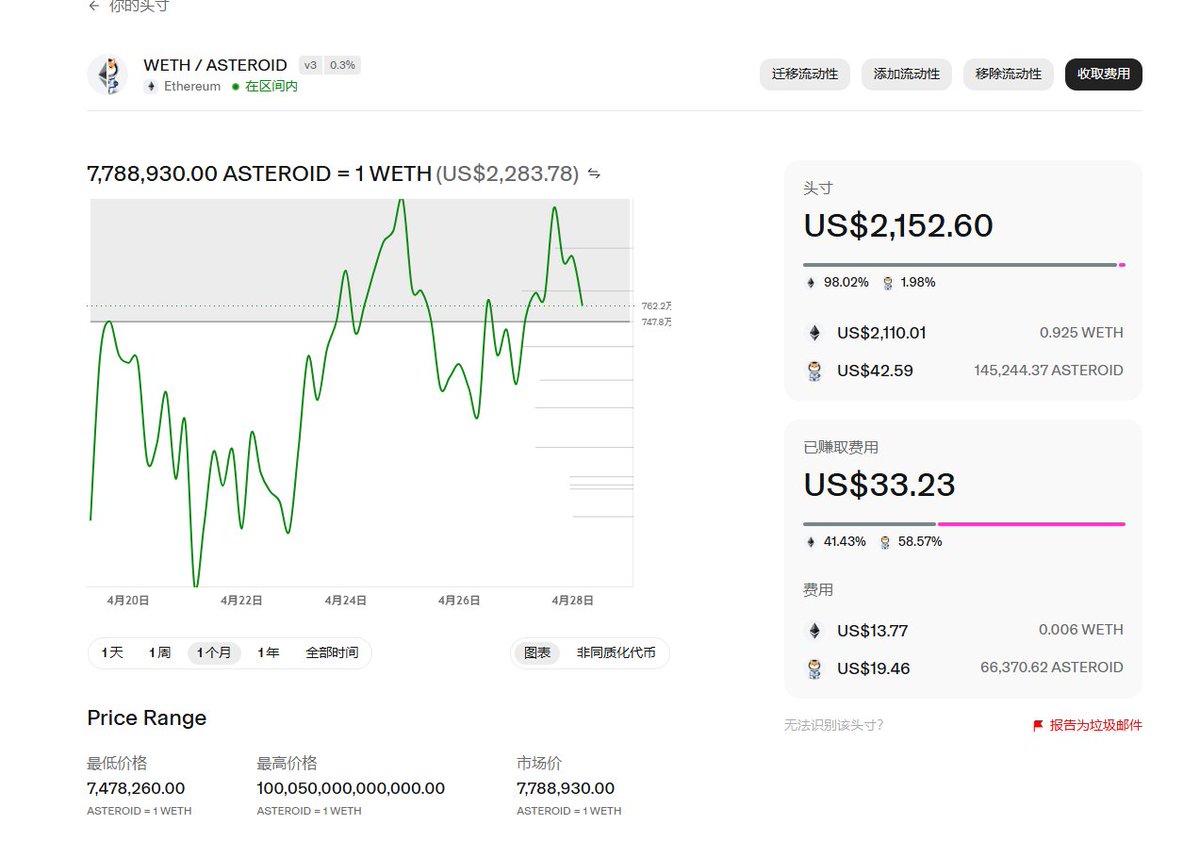Click the red flag report icon
This screenshot has width=1200, height=841.
tap(1038, 726)
